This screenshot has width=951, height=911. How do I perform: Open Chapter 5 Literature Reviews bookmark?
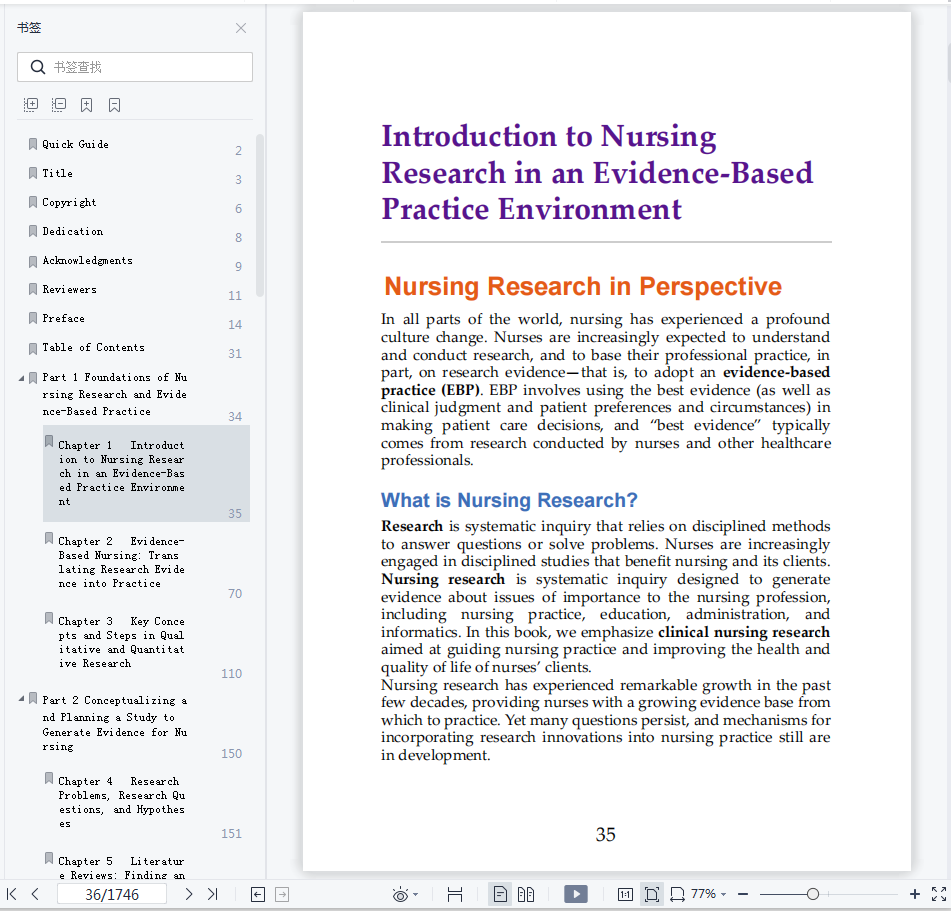(x=121, y=868)
